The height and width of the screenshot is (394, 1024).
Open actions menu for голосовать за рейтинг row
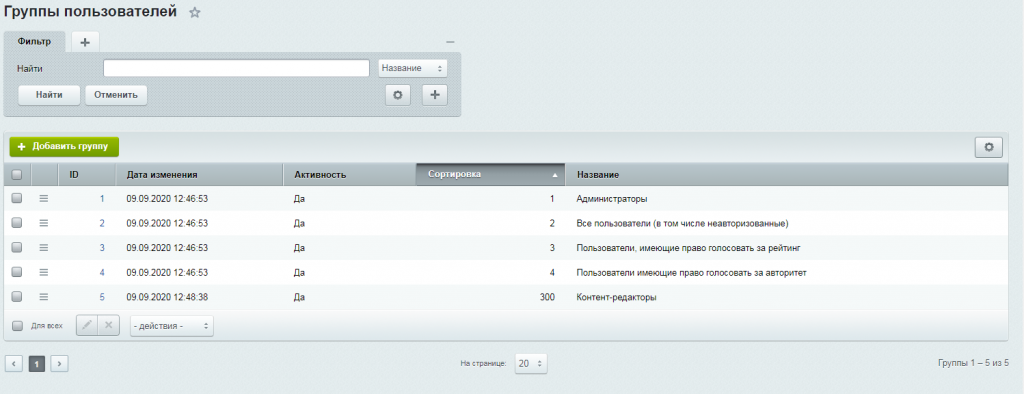tap(44, 248)
